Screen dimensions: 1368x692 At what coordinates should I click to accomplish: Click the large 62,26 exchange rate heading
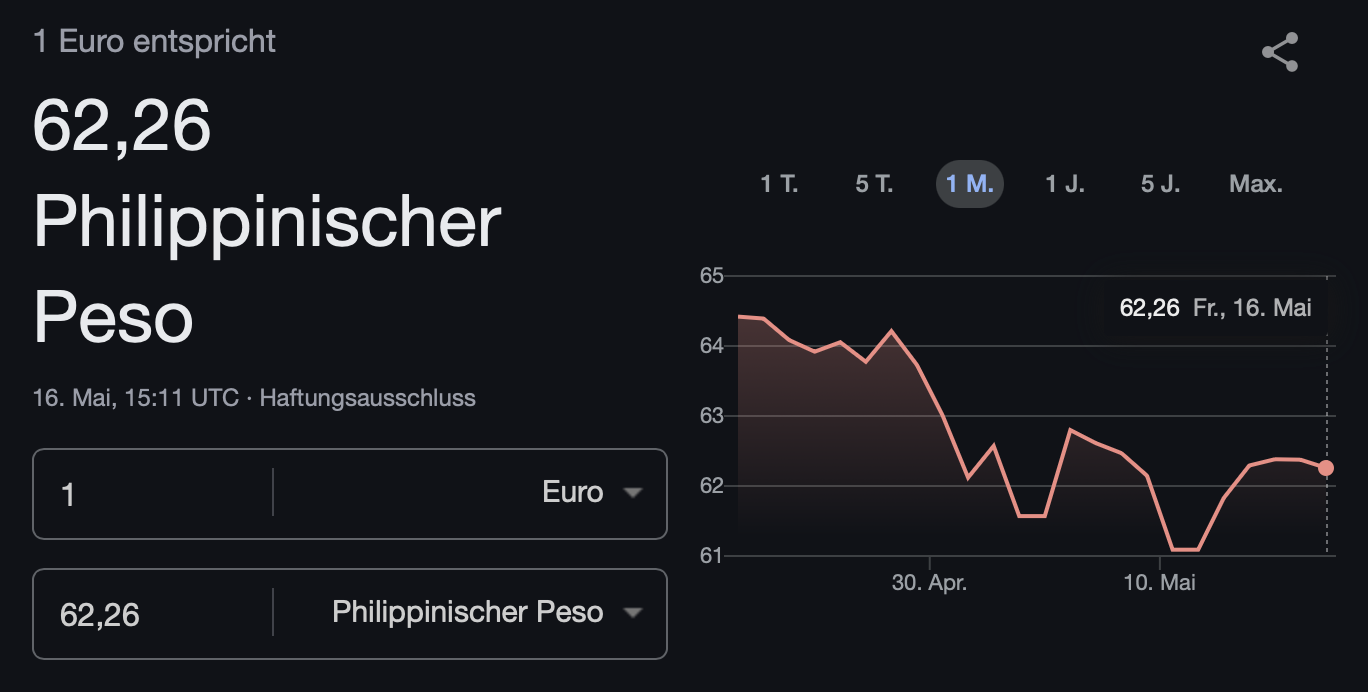click(x=122, y=126)
